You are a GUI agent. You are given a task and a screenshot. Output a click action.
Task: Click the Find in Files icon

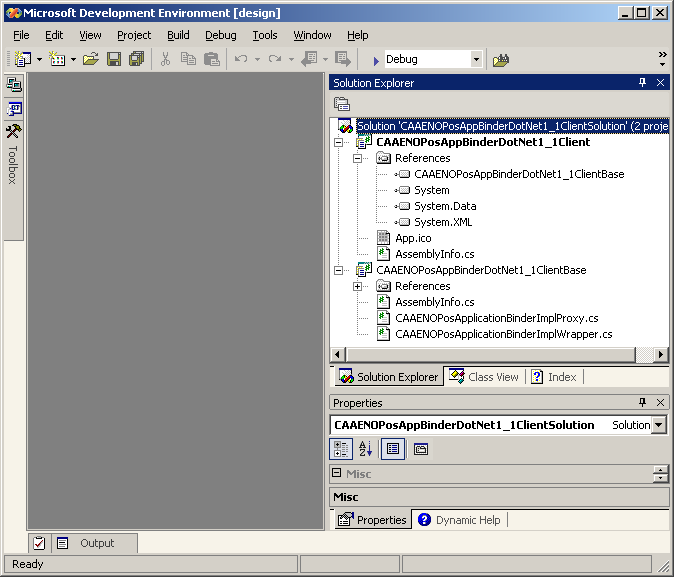pos(501,60)
